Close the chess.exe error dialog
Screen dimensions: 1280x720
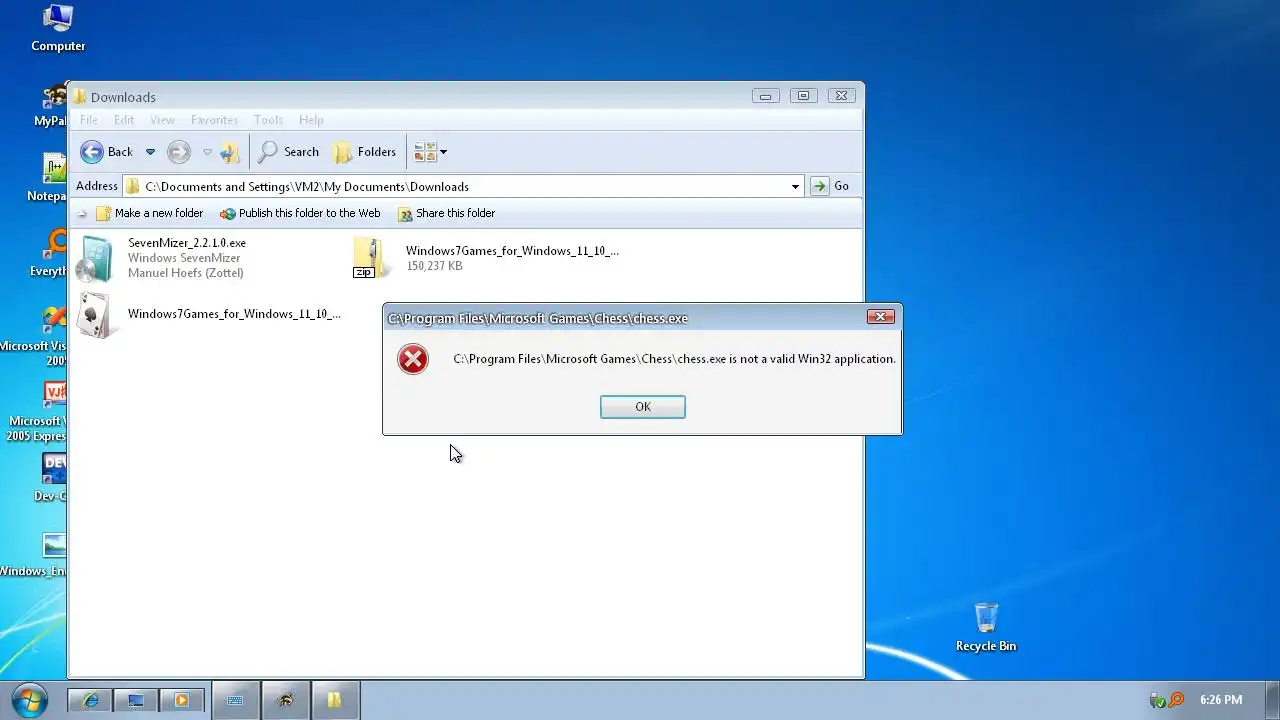(880, 317)
